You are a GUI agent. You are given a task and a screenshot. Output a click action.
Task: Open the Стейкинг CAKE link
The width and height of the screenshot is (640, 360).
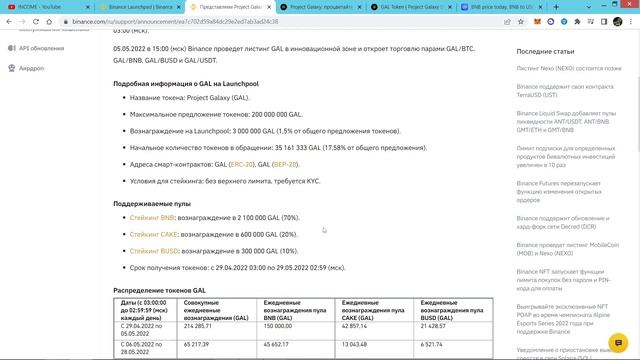click(x=153, y=234)
